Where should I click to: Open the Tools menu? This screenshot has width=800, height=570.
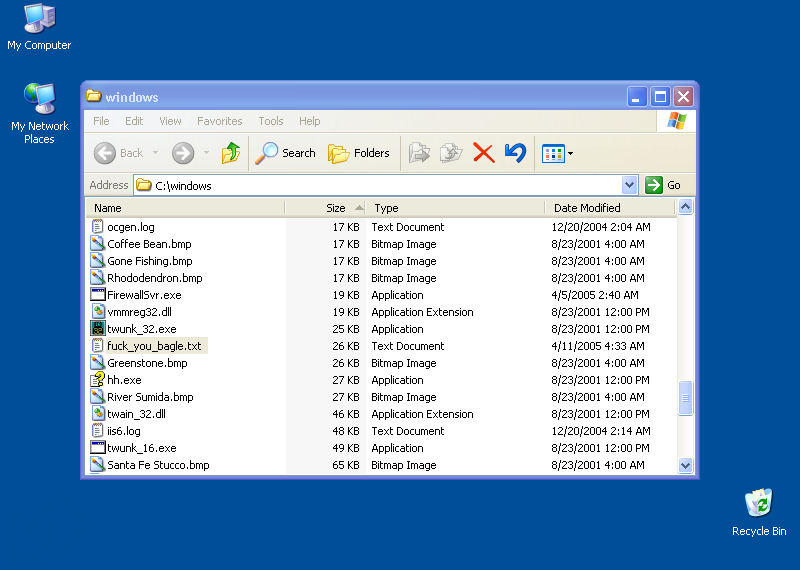point(271,121)
